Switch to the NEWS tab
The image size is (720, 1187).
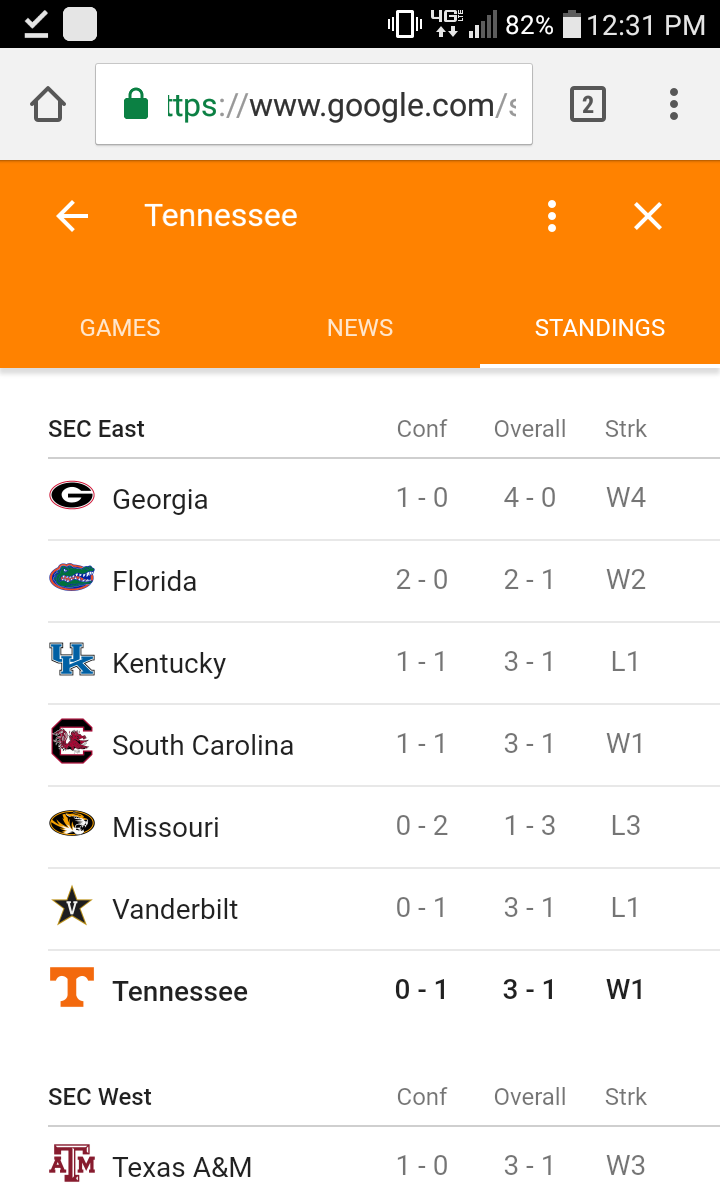tap(360, 328)
